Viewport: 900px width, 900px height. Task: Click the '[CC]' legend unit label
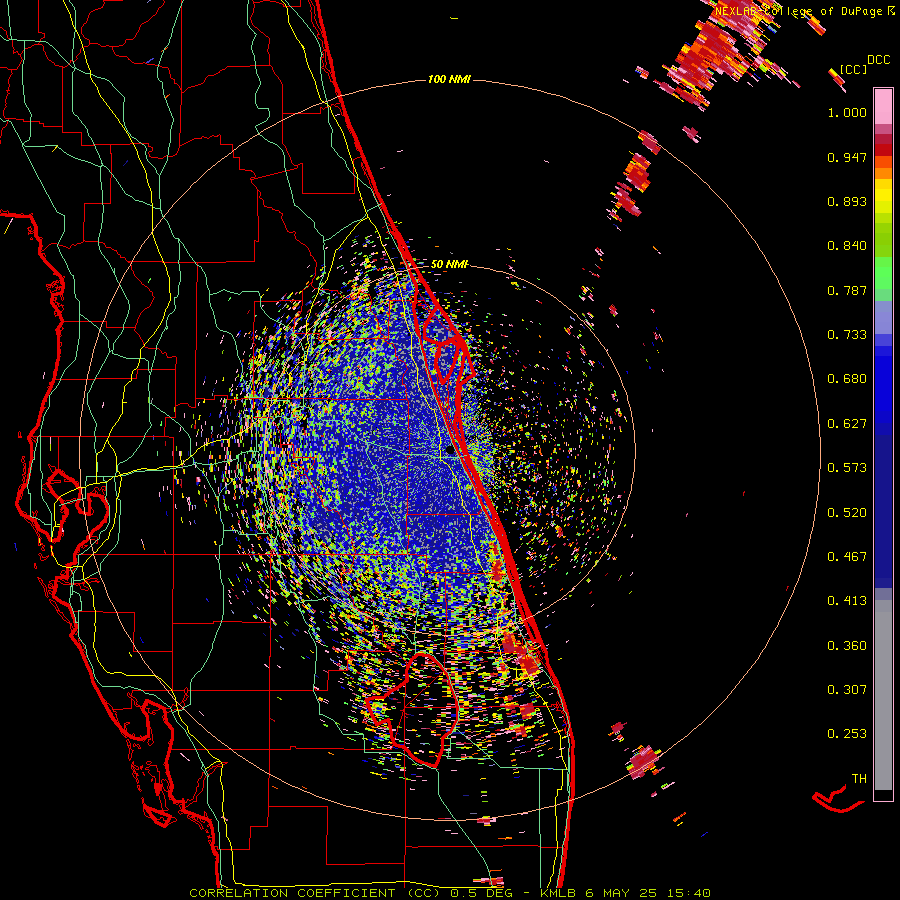854,70
